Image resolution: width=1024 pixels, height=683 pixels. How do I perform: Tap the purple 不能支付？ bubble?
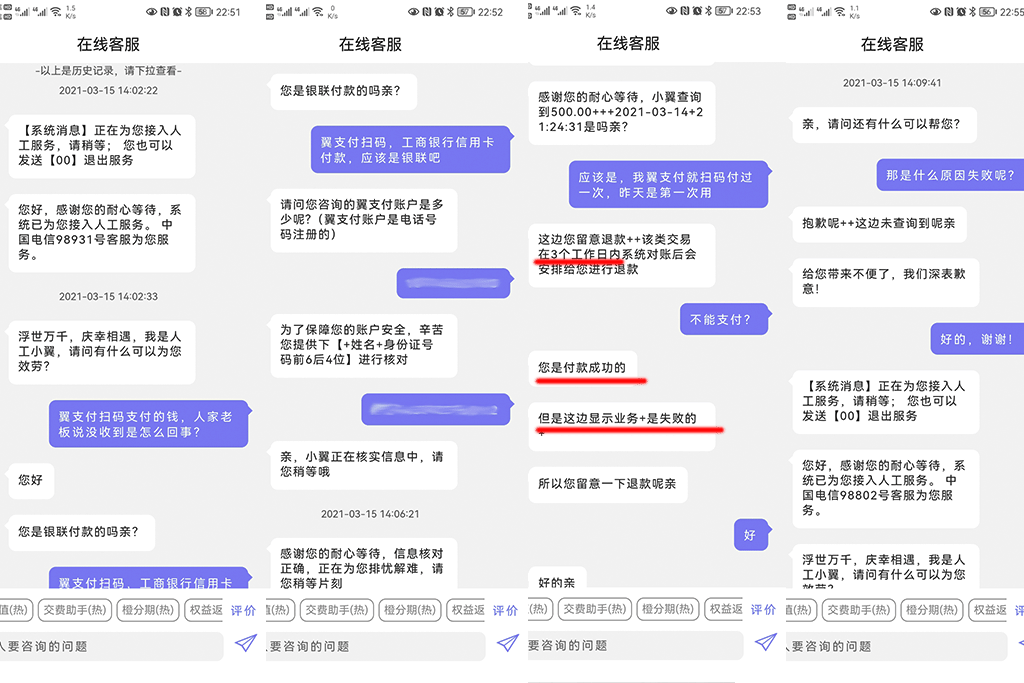point(724,319)
